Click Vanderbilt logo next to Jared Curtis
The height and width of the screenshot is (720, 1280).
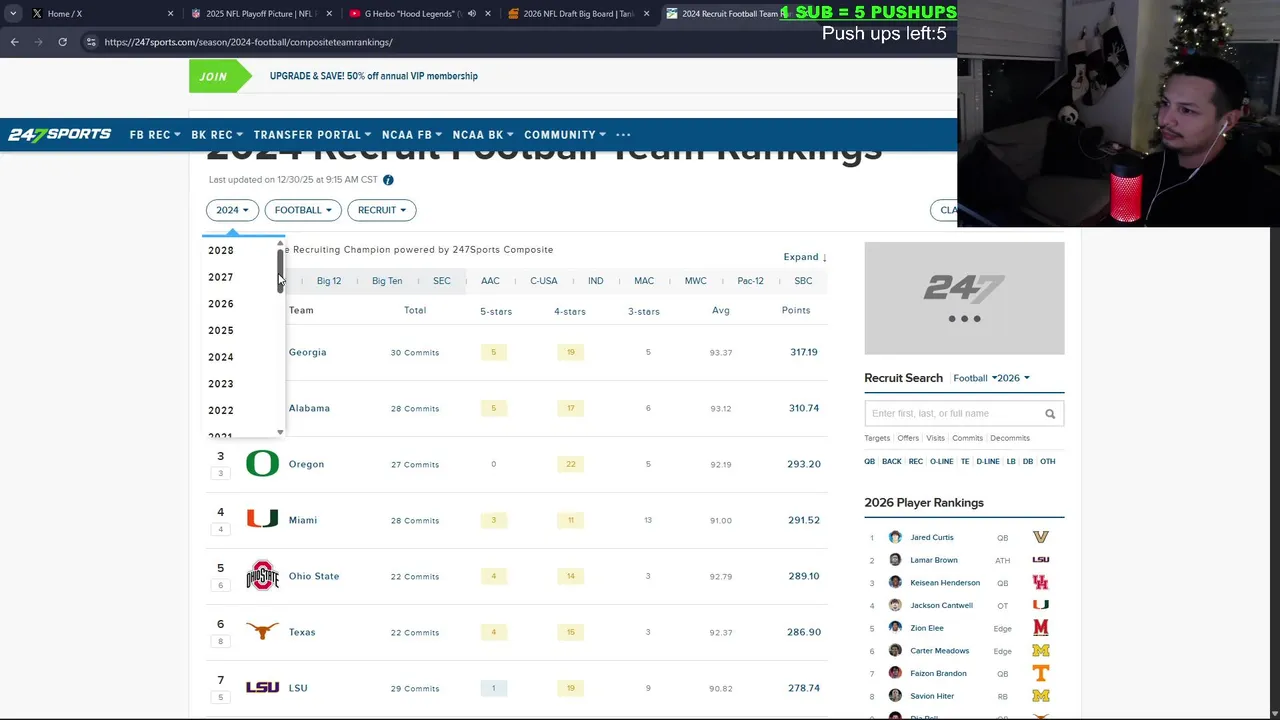[1041, 537]
